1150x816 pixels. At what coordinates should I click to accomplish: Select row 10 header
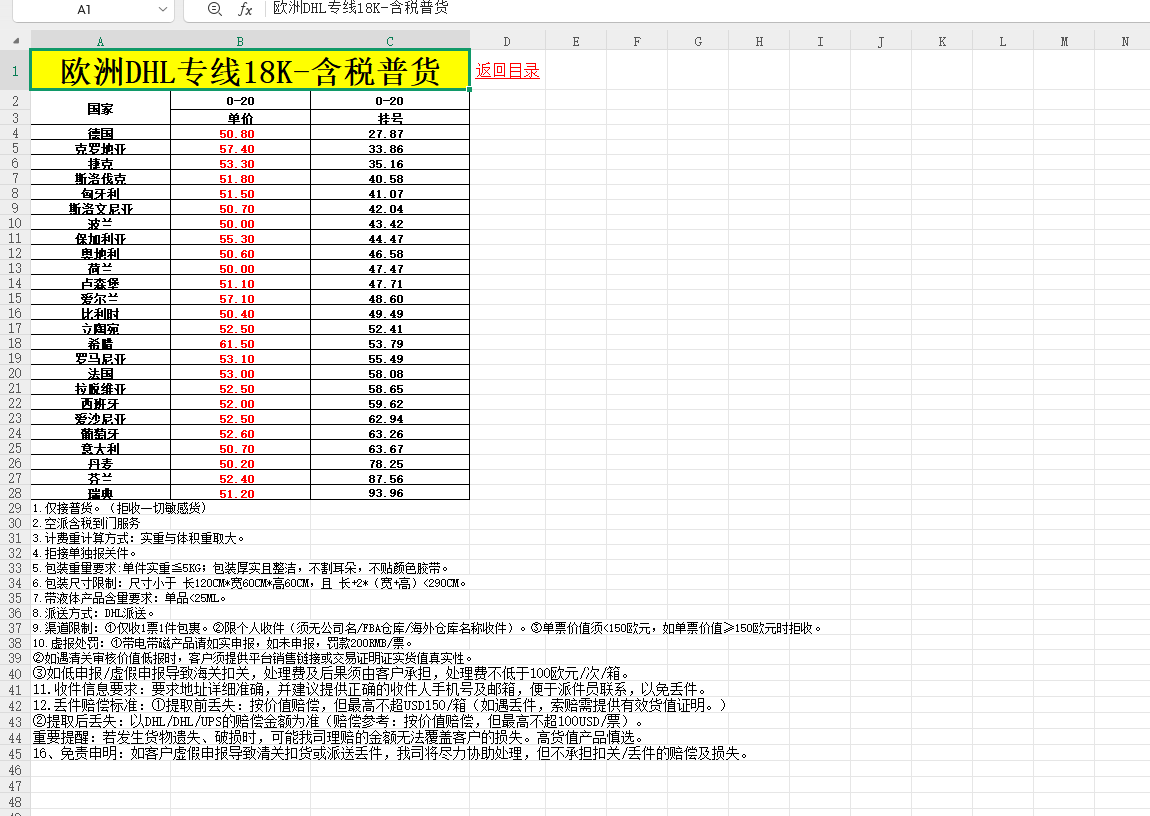15,223
